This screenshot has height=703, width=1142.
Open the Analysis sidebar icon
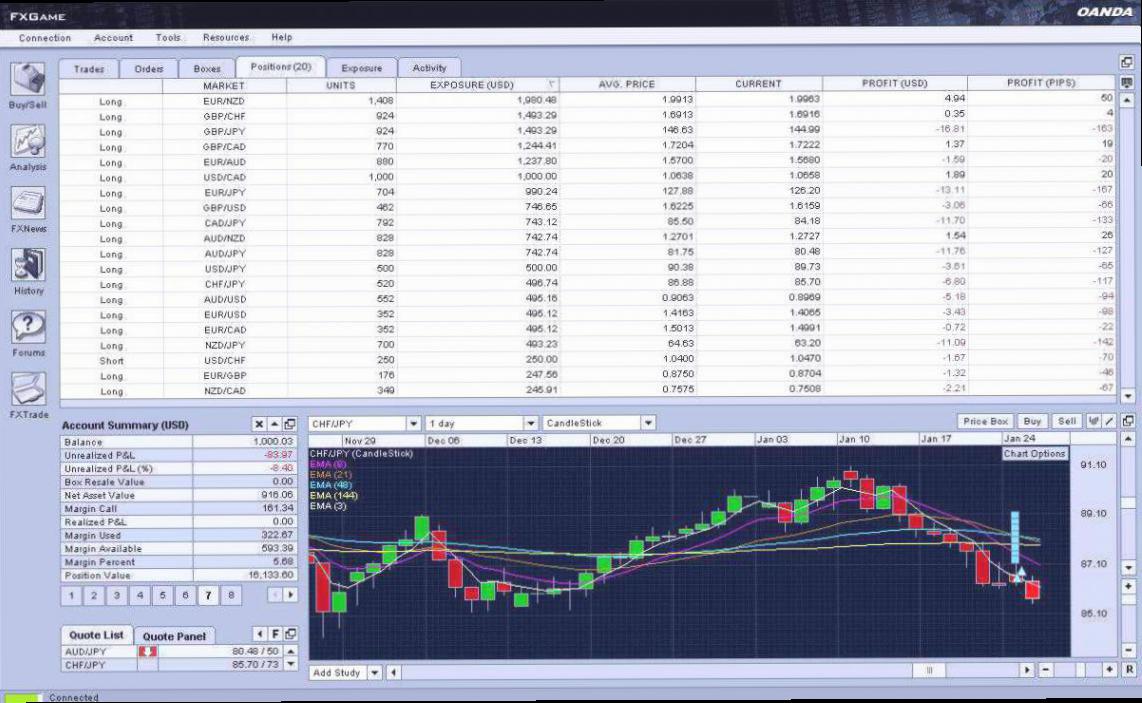coord(28,141)
